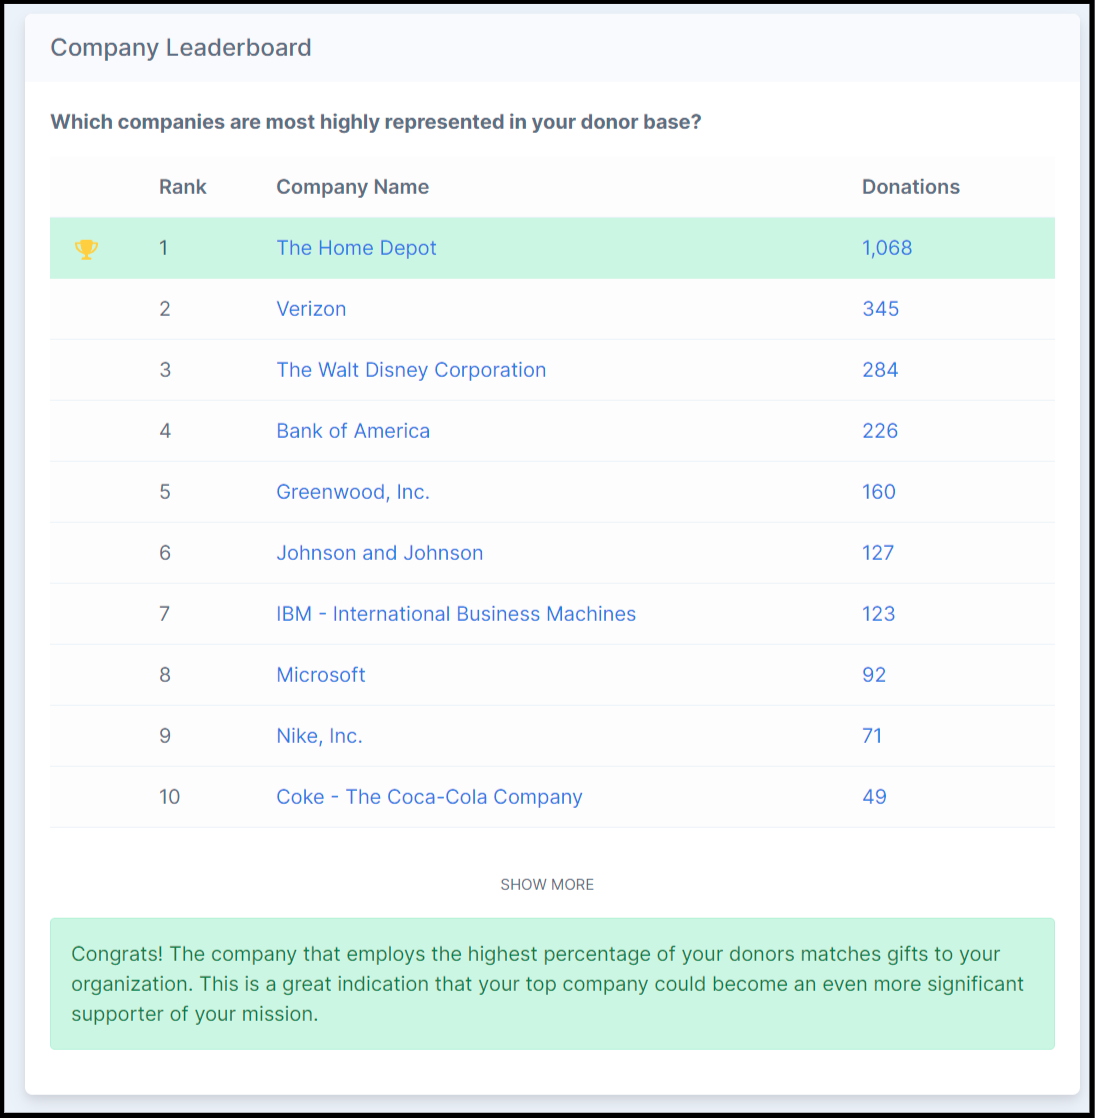Open the 284 donations figure for Disney
This screenshot has height=1118, width=1095.
(880, 370)
